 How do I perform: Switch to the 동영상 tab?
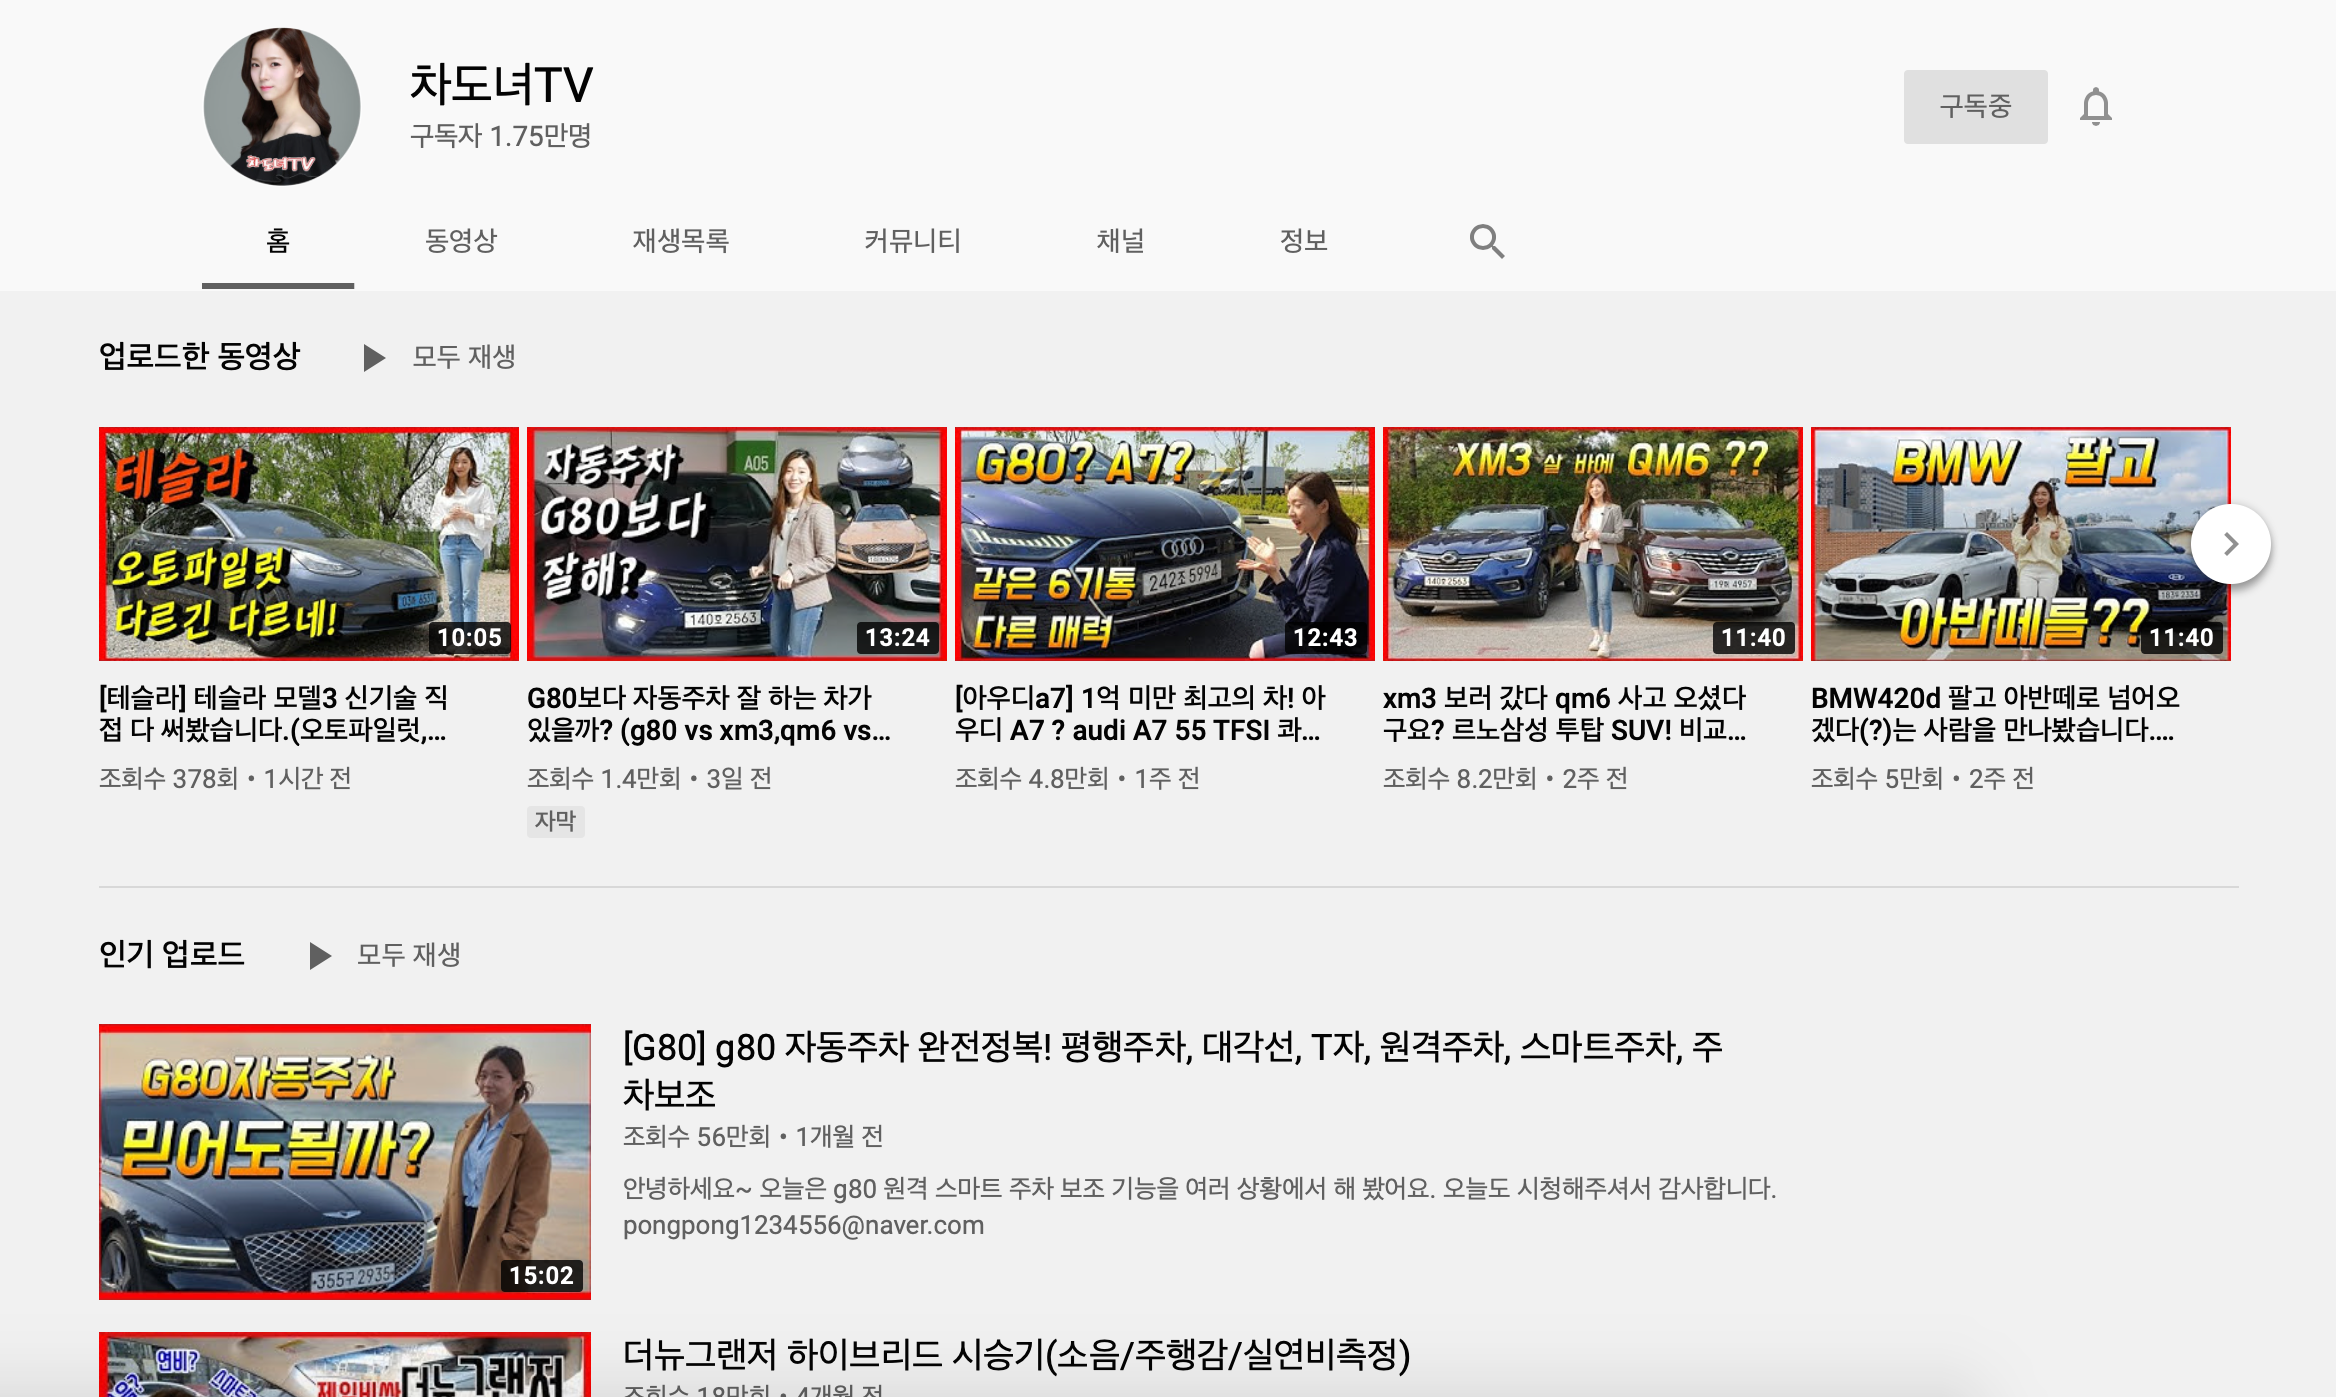click(461, 241)
